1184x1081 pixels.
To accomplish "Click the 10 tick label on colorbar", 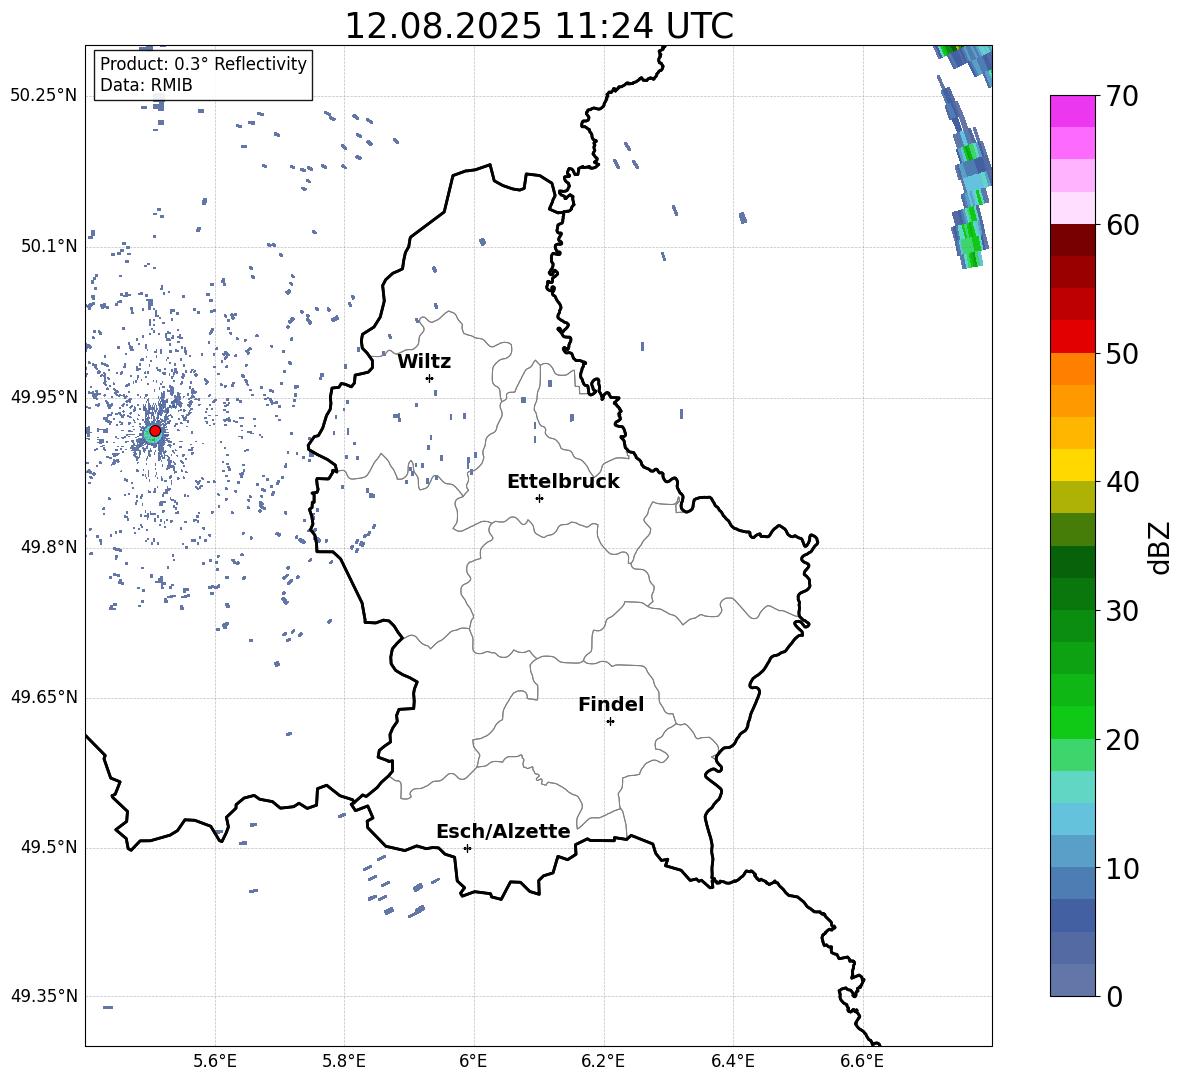I will click(x=1122, y=868).
